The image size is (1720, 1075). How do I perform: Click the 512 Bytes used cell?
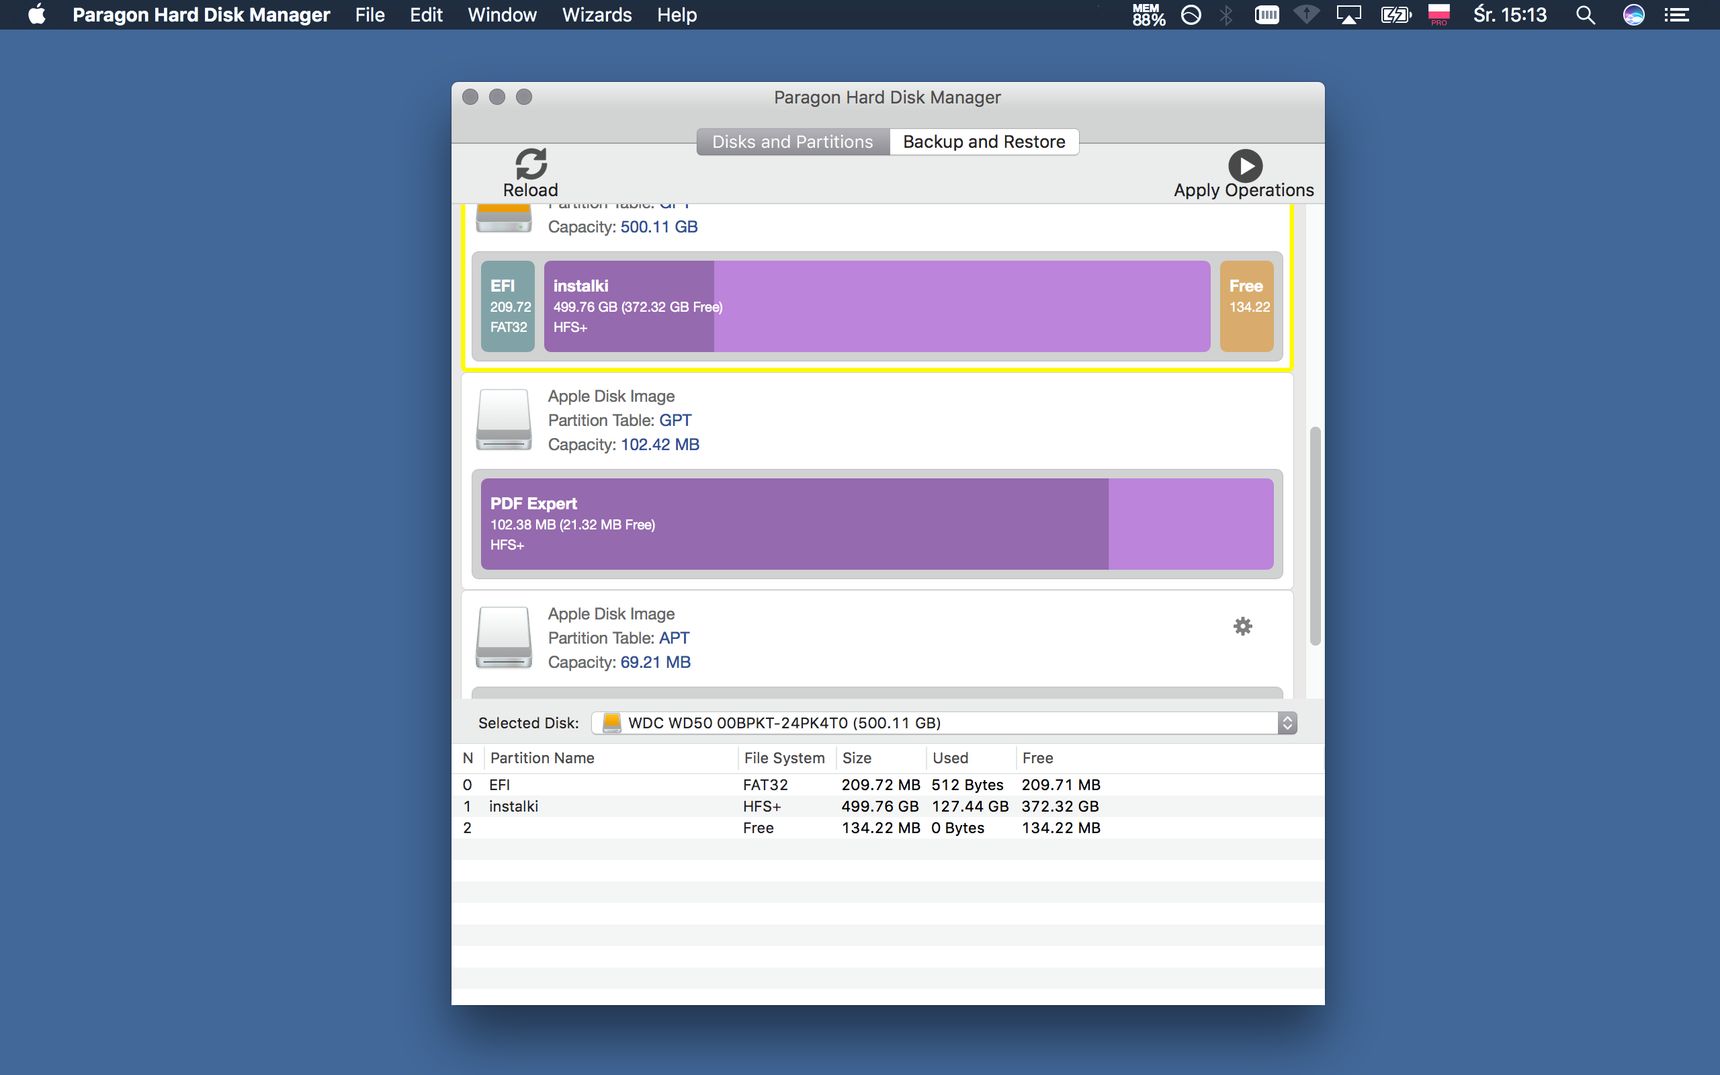coord(967,785)
